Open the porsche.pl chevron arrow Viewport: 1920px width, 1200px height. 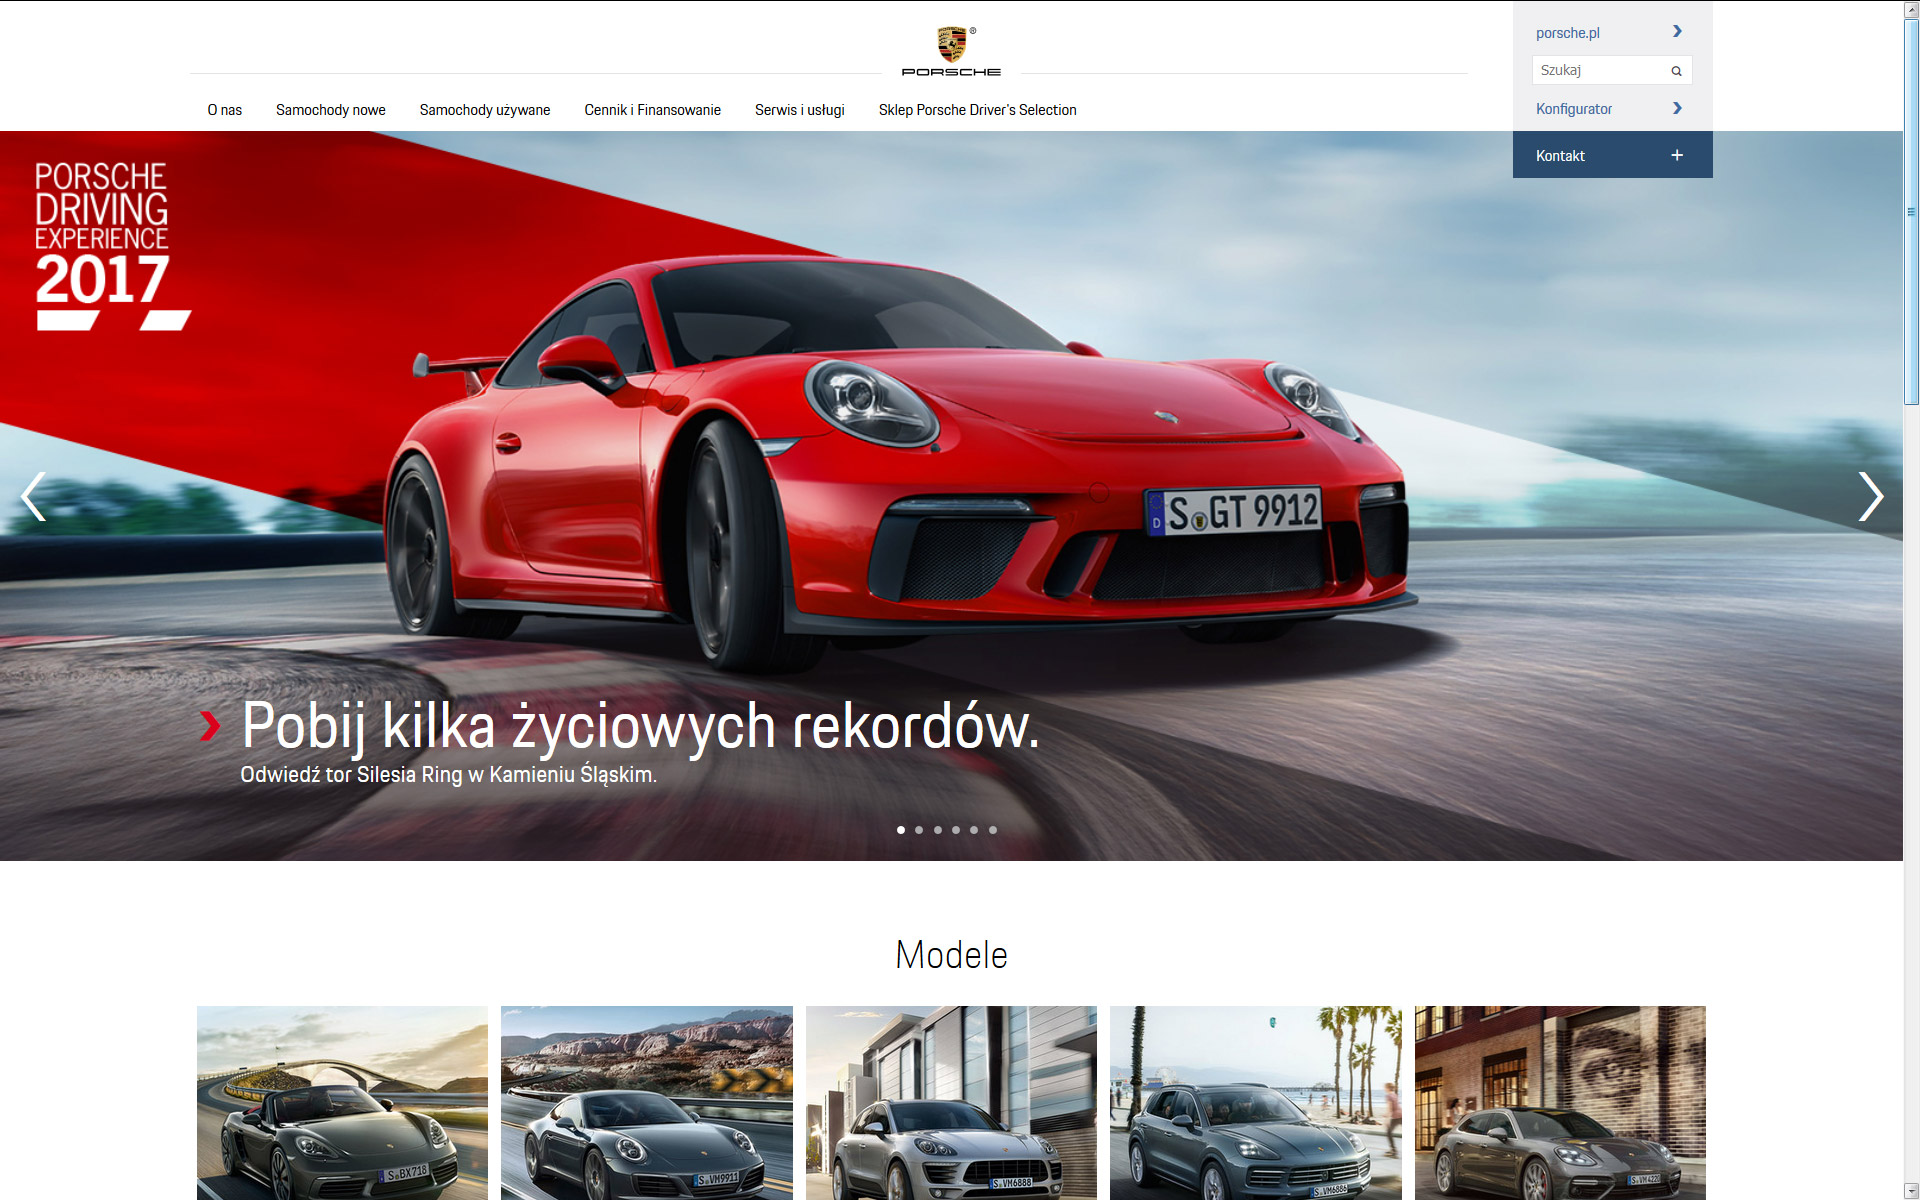coord(1677,31)
